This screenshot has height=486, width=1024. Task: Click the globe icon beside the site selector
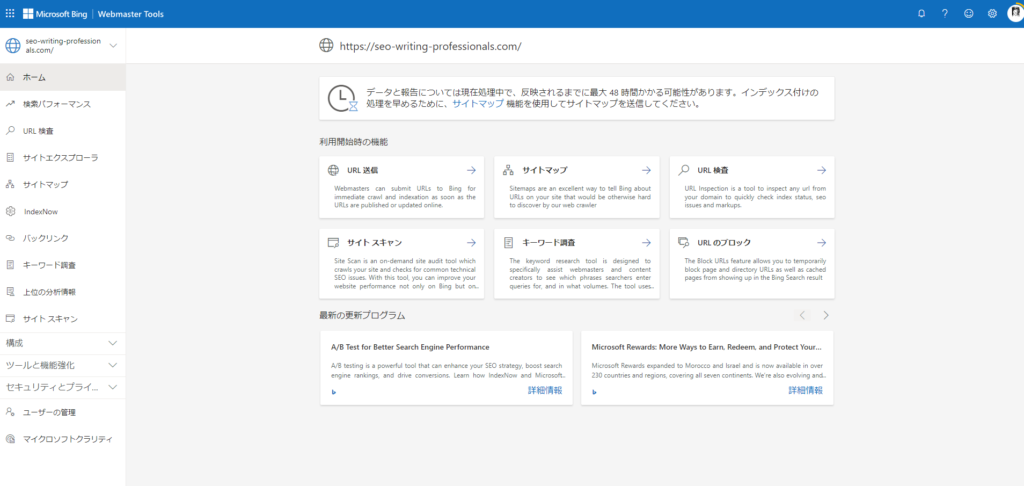click(x=12, y=45)
